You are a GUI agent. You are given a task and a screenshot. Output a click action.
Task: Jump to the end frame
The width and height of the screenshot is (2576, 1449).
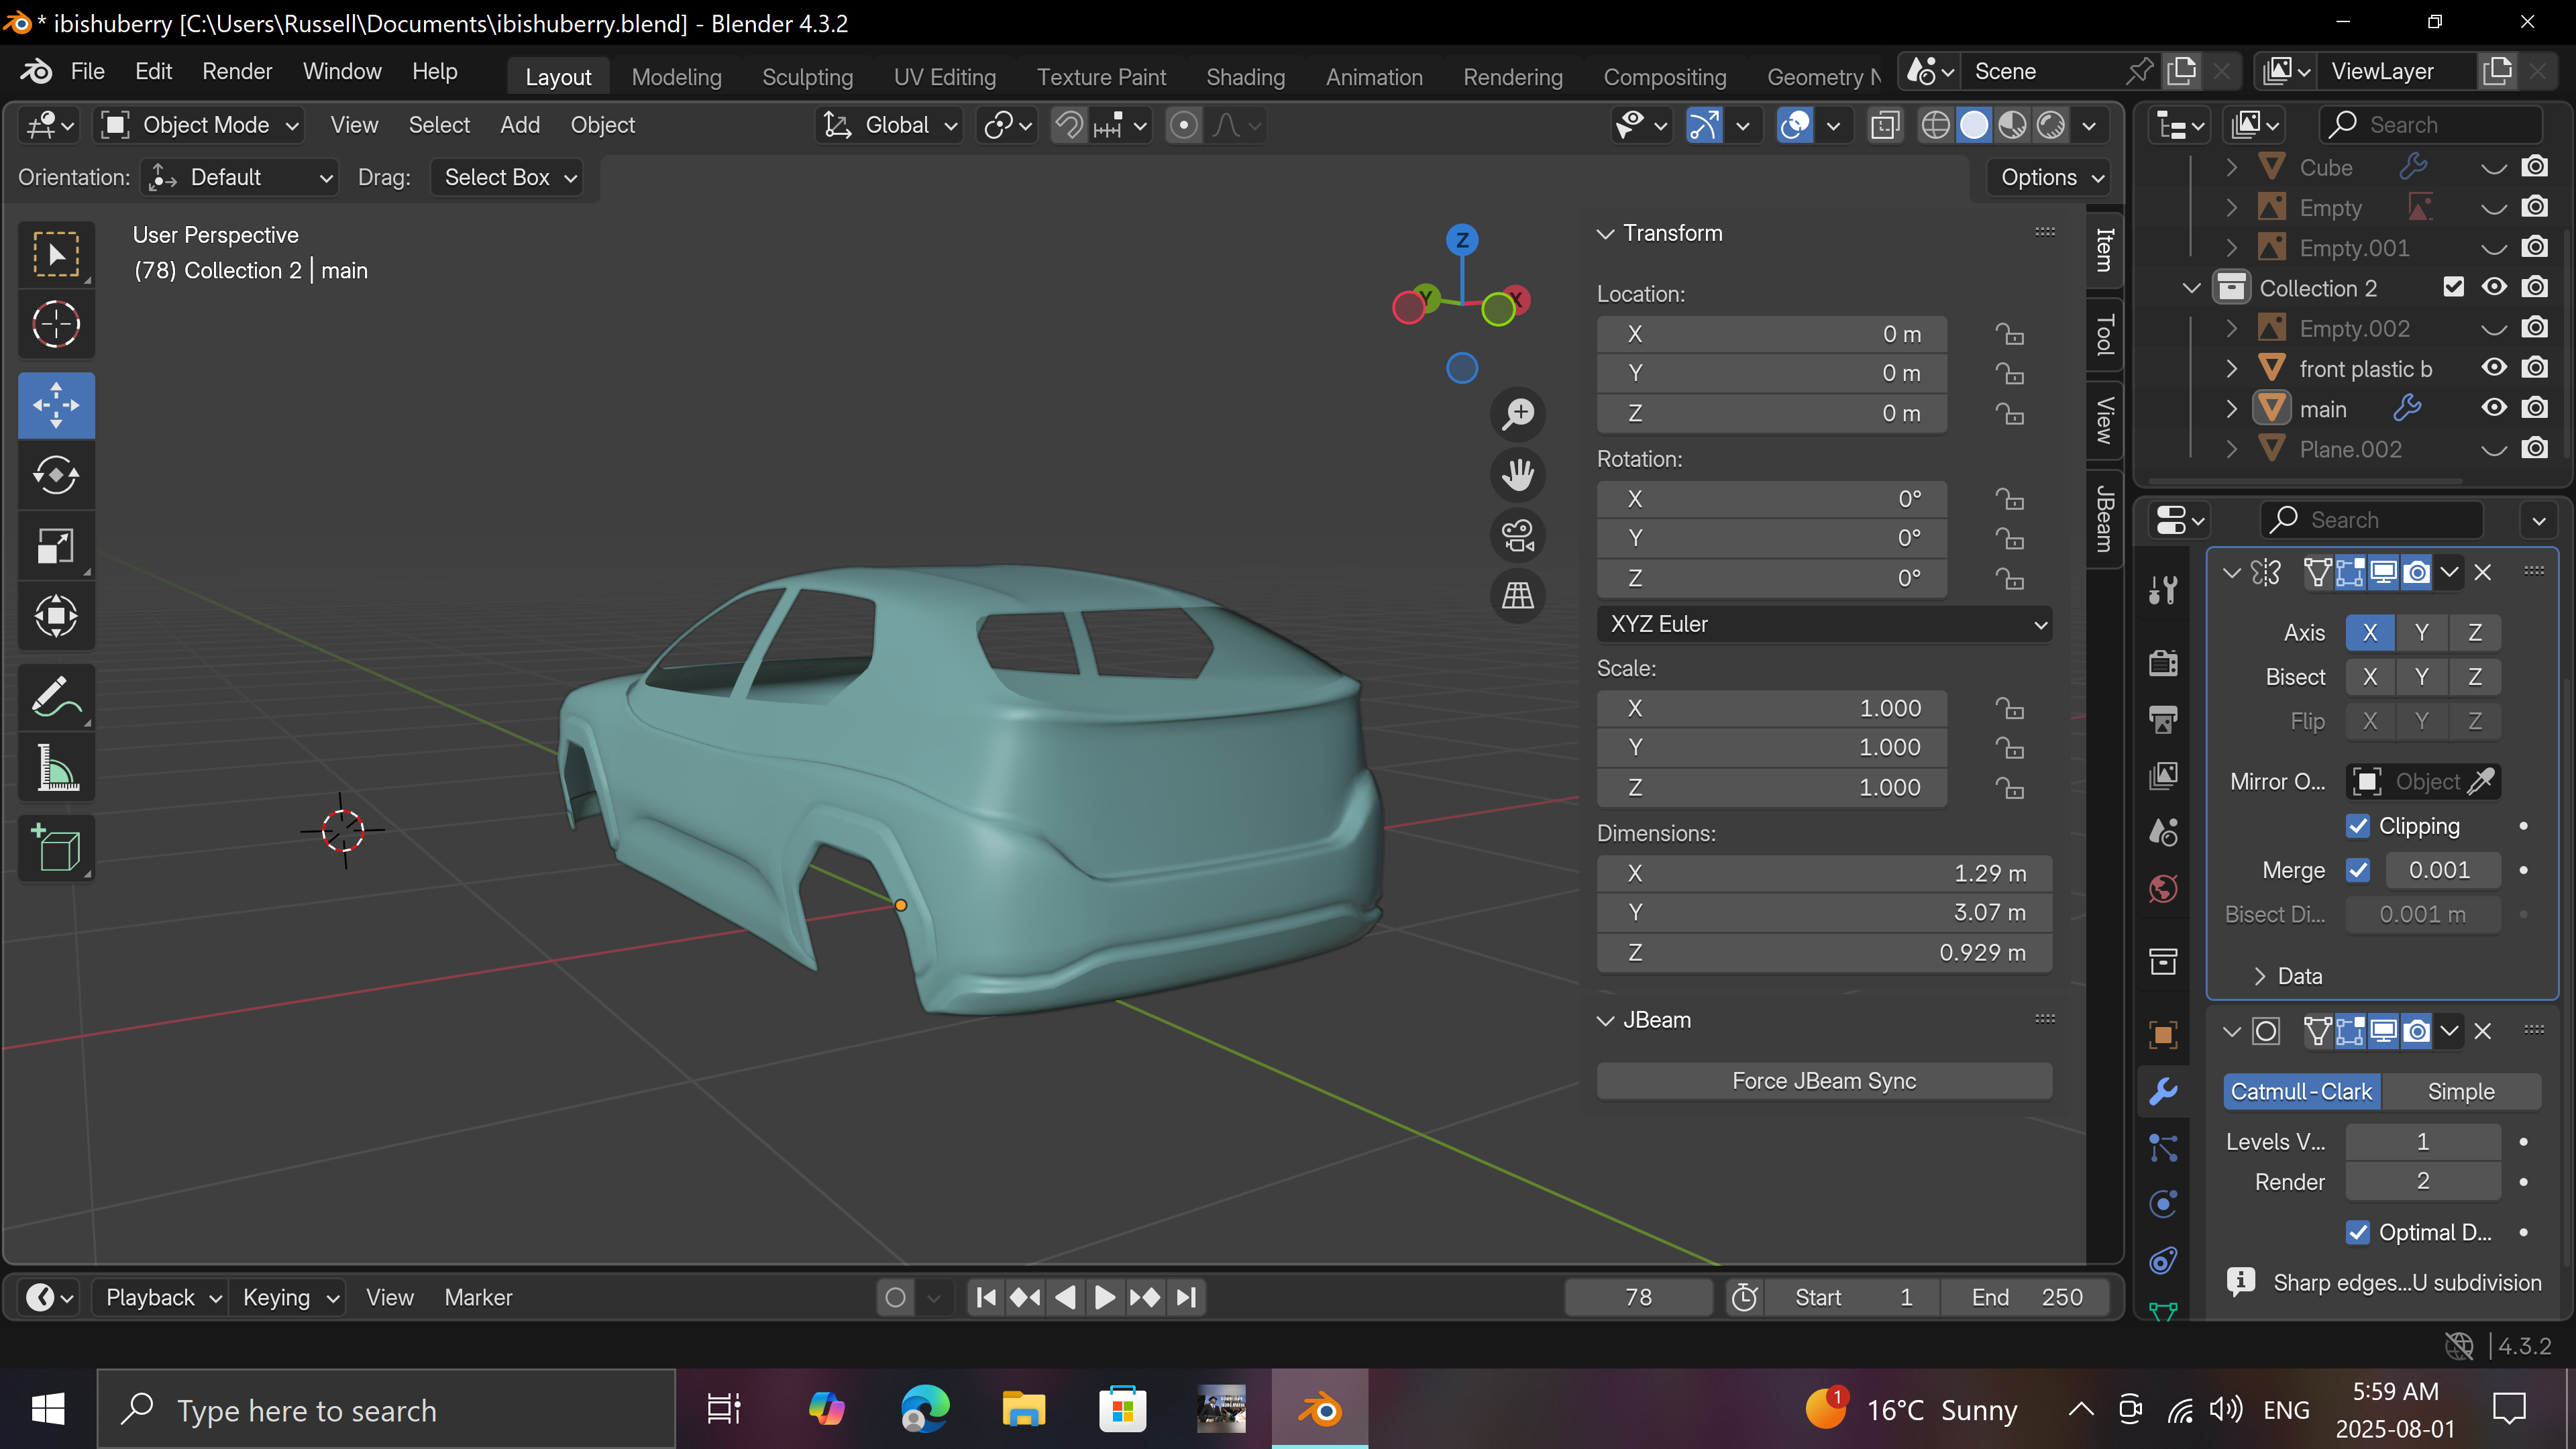1186,1297
